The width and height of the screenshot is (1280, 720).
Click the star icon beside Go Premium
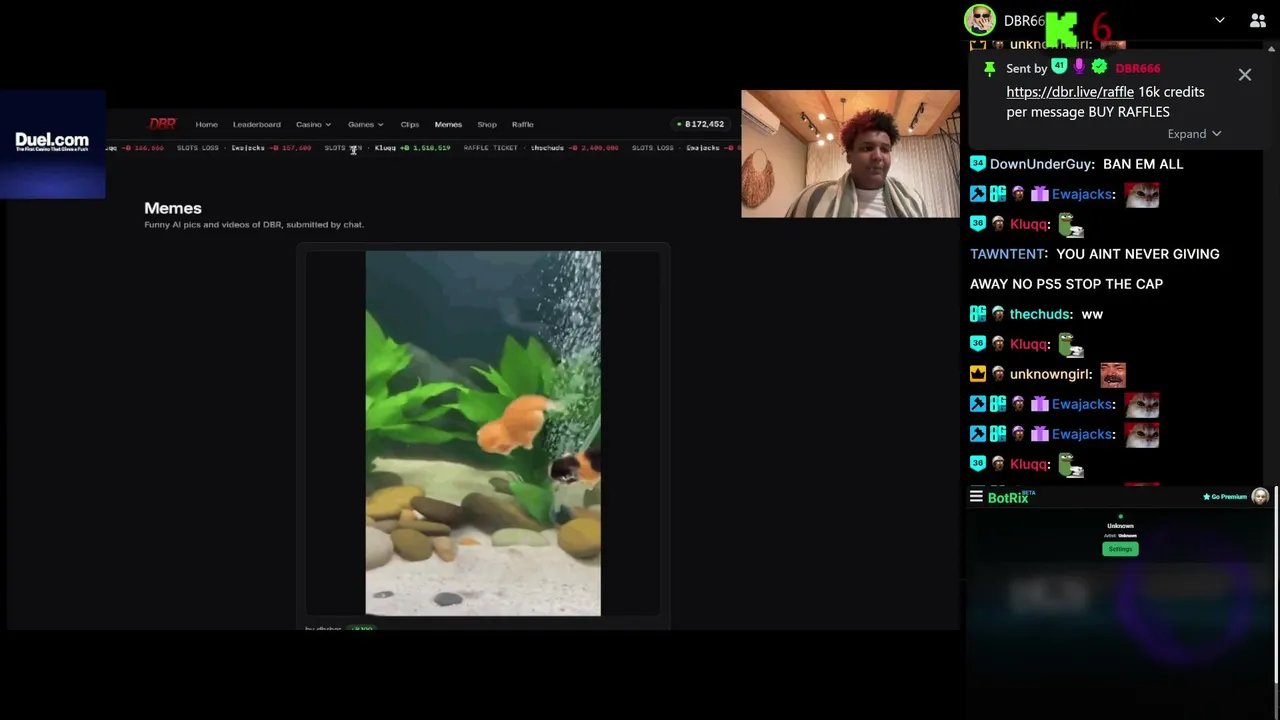coord(1207,497)
